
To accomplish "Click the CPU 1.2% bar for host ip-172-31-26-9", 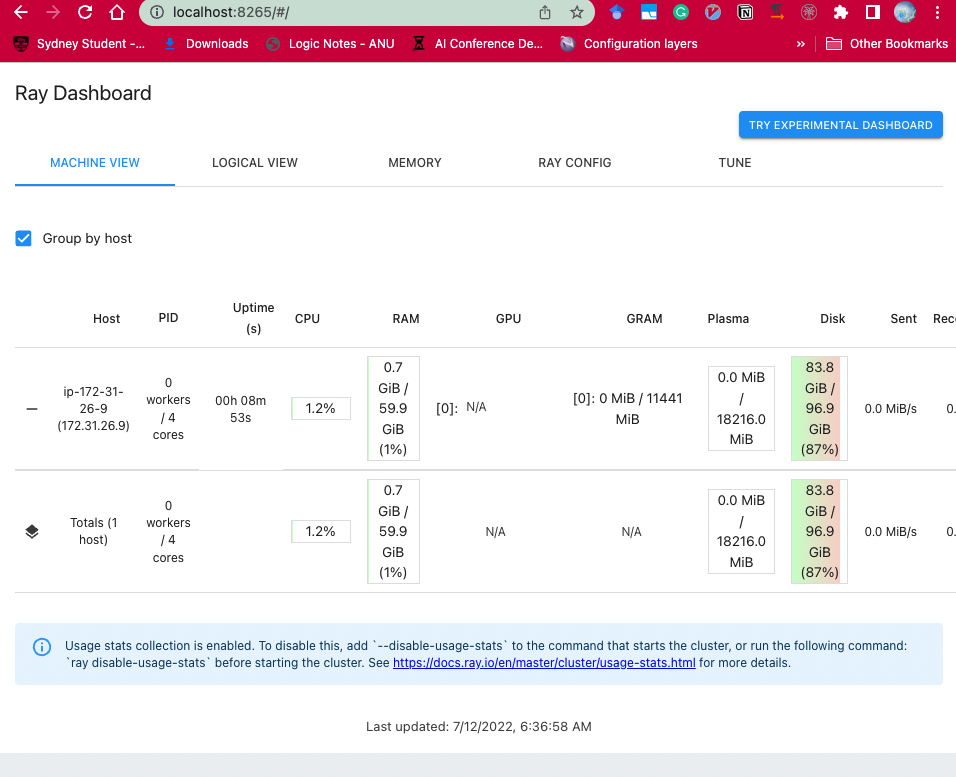I will (x=321, y=409).
